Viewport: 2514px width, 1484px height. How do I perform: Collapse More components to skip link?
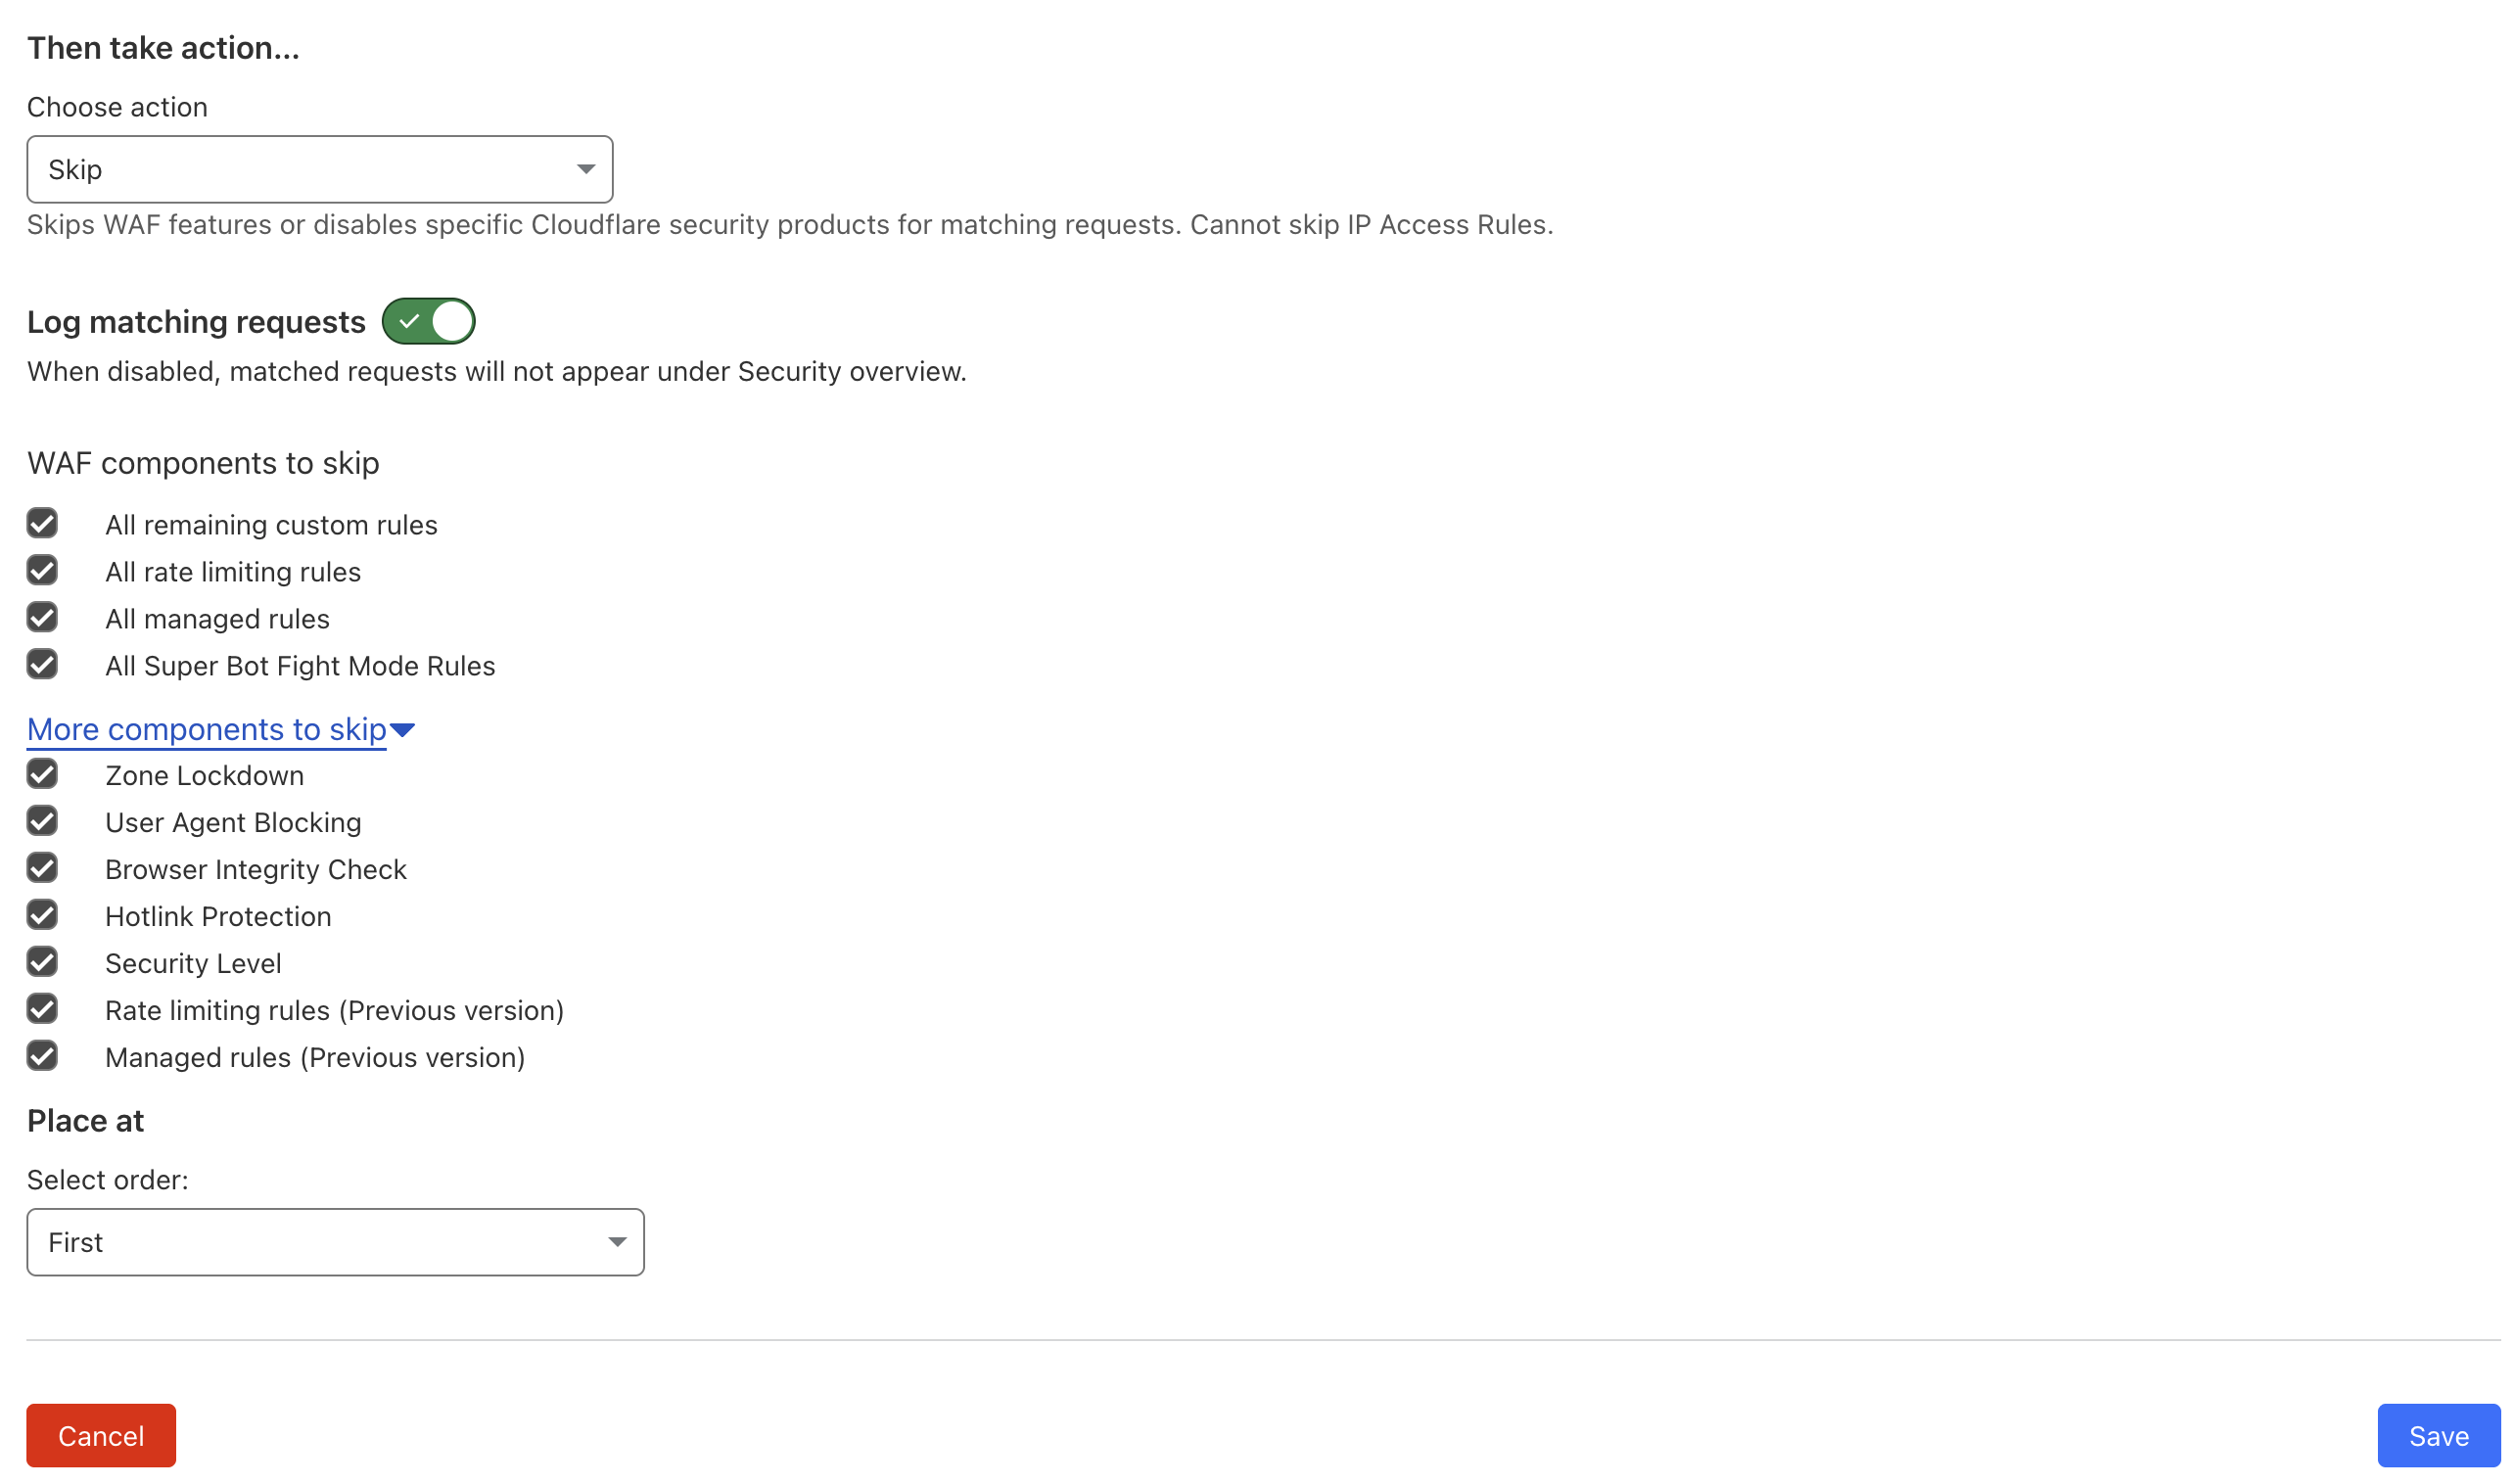point(206,729)
